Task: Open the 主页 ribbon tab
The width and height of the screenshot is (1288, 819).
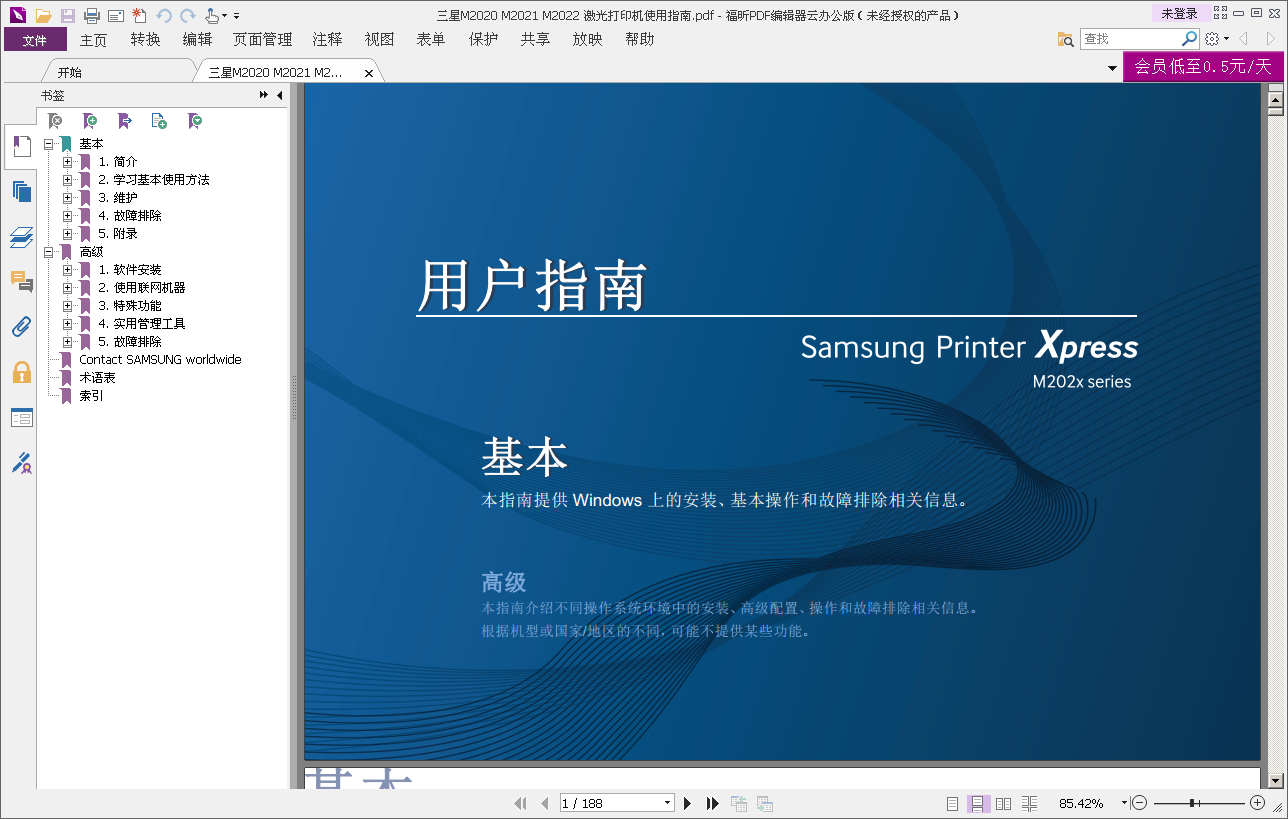Action: 94,40
